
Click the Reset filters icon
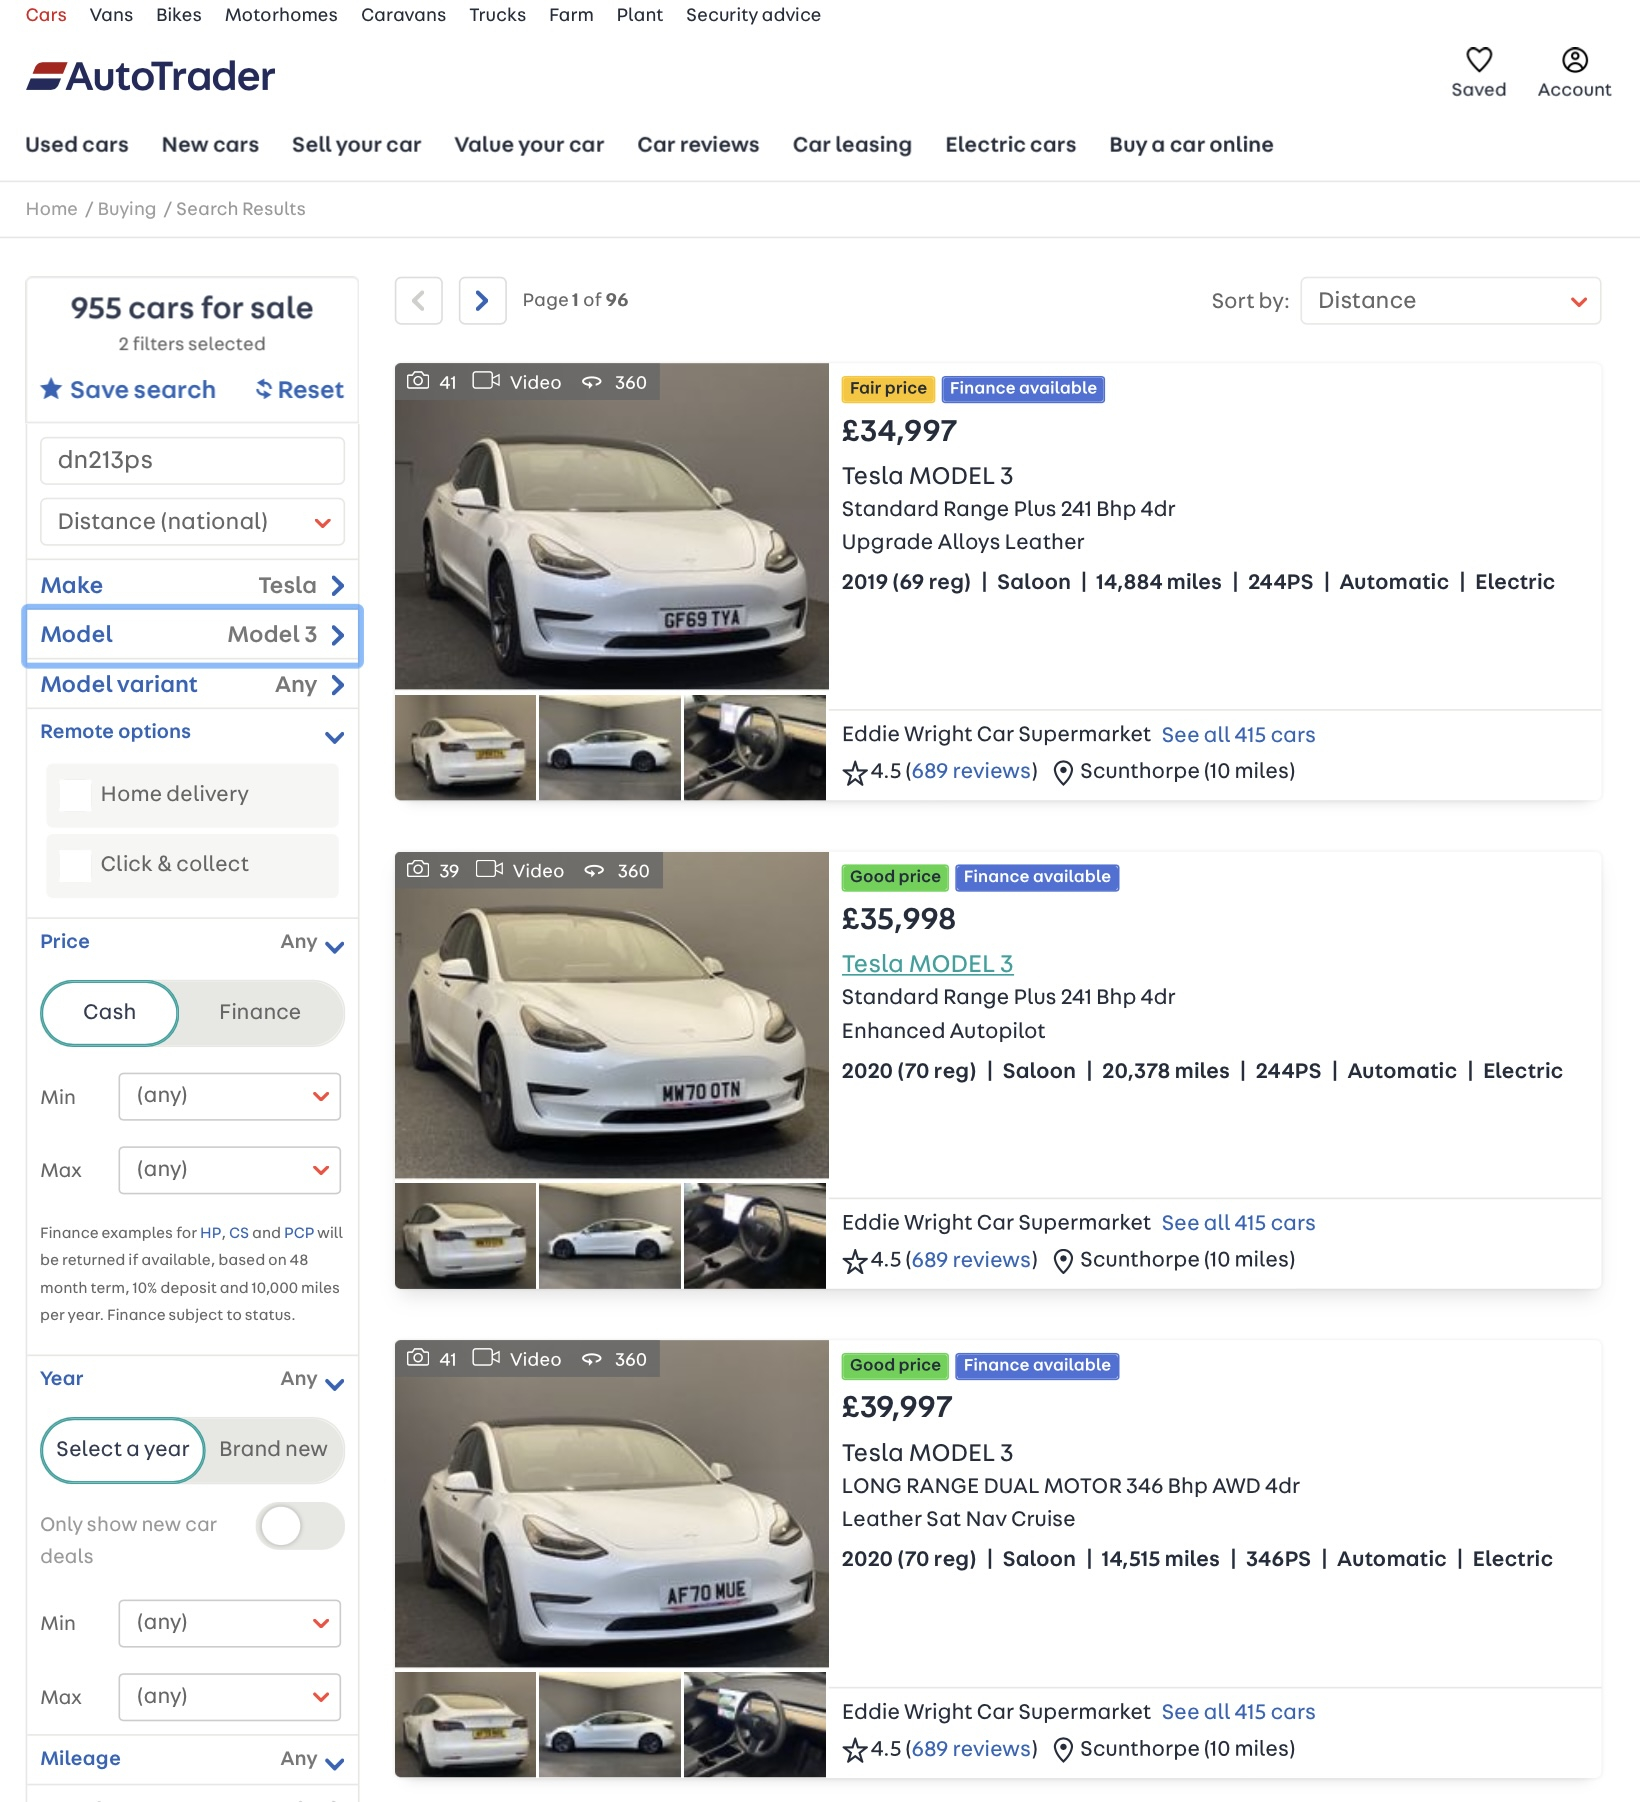[264, 389]
